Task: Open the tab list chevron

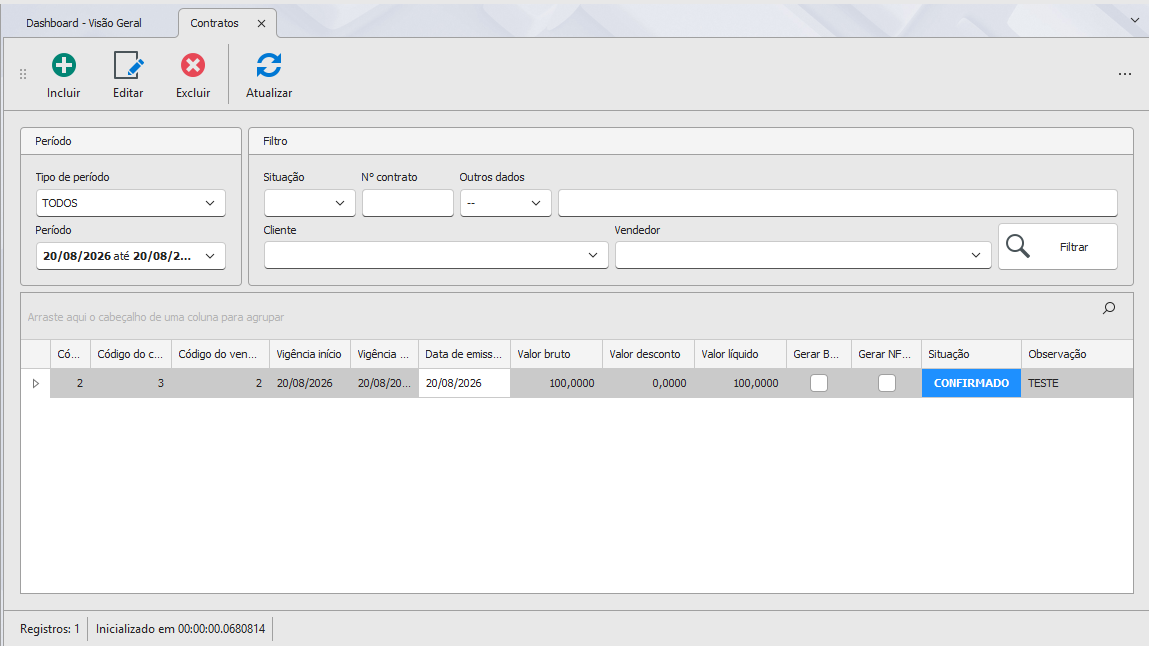Action: coord(1135,21)
